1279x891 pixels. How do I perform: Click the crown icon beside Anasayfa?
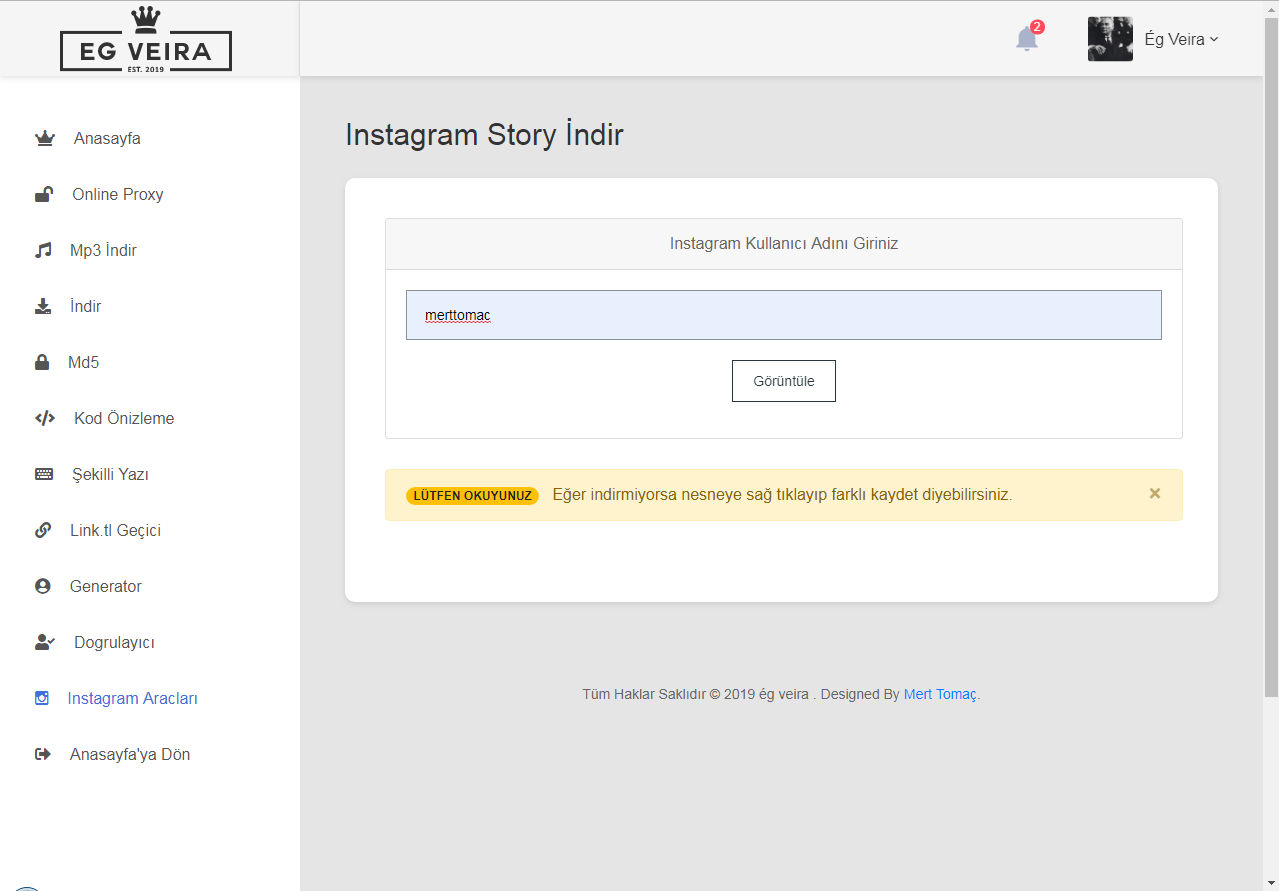coord(44,138)
